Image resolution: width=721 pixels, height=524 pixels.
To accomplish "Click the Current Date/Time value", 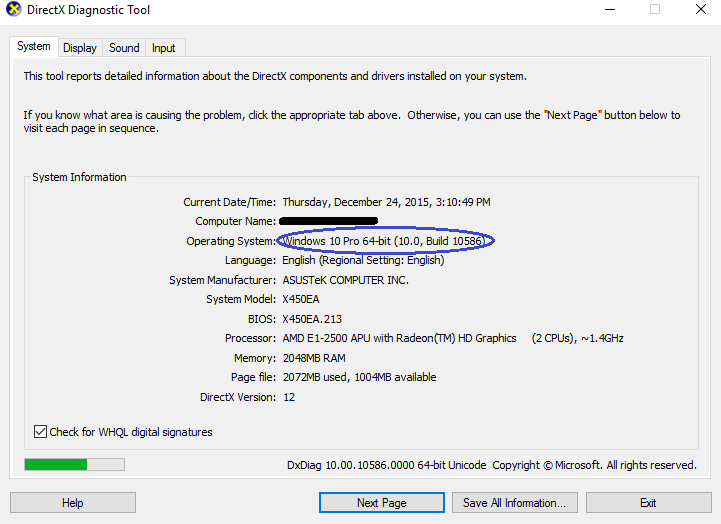I will point(386,202).
